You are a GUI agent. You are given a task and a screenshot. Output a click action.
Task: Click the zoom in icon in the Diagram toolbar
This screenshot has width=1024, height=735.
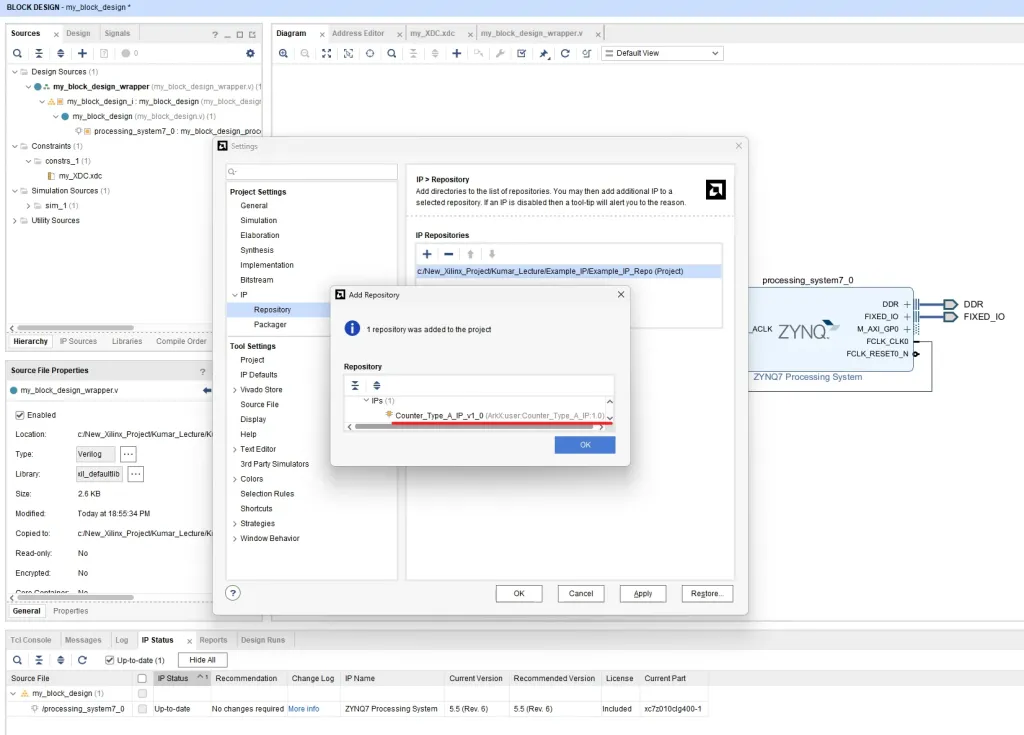pos(284,53)
